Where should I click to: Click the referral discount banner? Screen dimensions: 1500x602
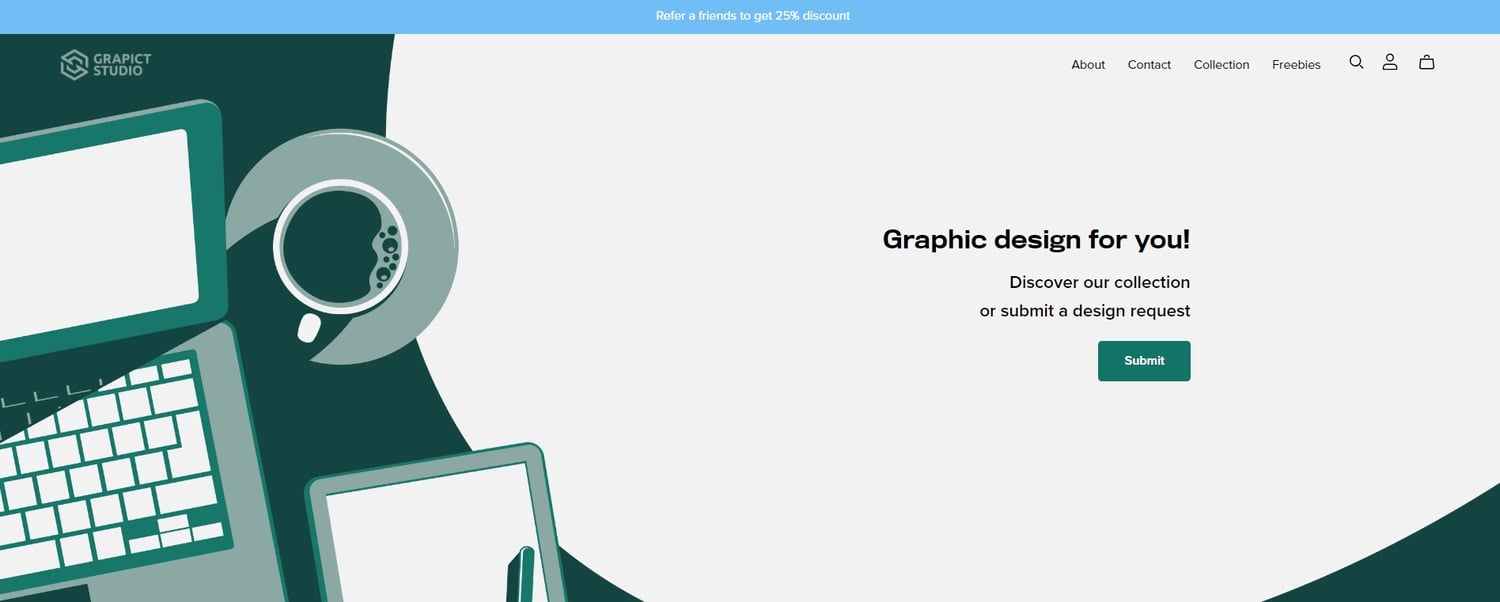(x=752, y=16)
